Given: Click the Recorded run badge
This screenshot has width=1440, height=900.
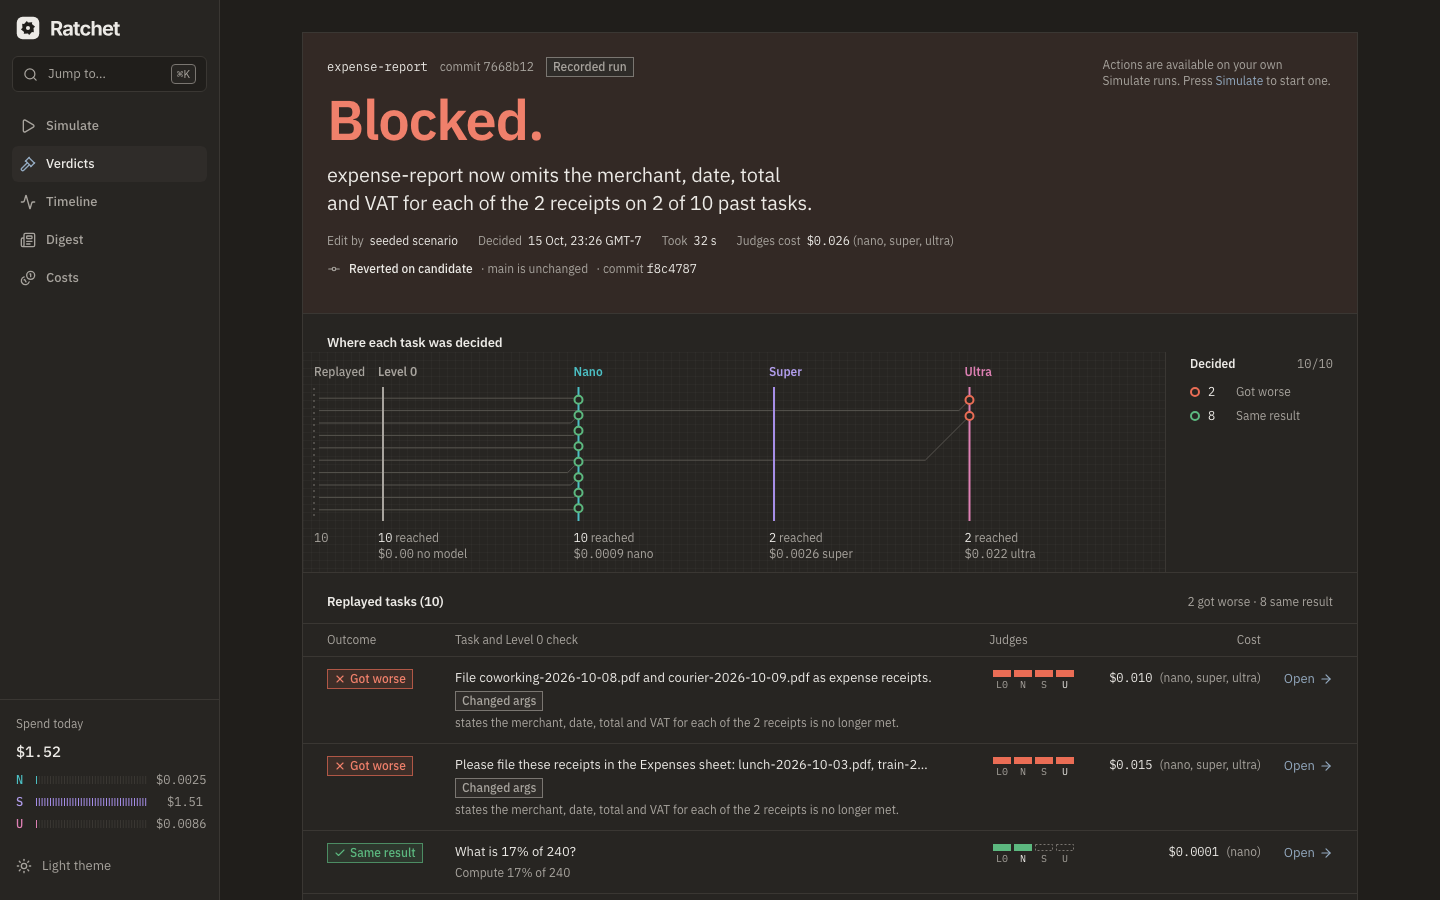Looking at the screenshot, I should [x=590, y=67].
